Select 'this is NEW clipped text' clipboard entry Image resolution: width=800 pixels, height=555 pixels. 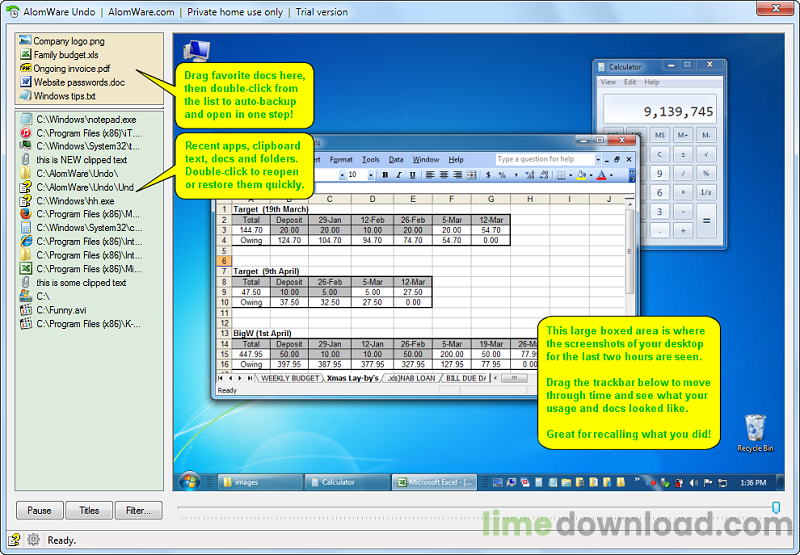pos(73,160)
